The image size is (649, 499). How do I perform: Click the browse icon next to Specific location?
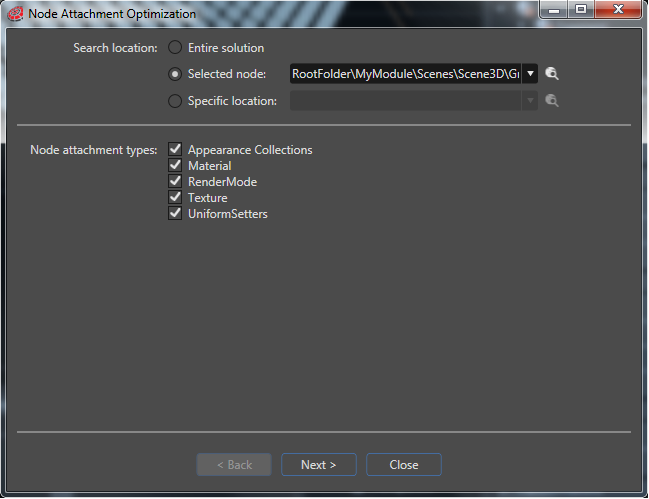(552, 101)
